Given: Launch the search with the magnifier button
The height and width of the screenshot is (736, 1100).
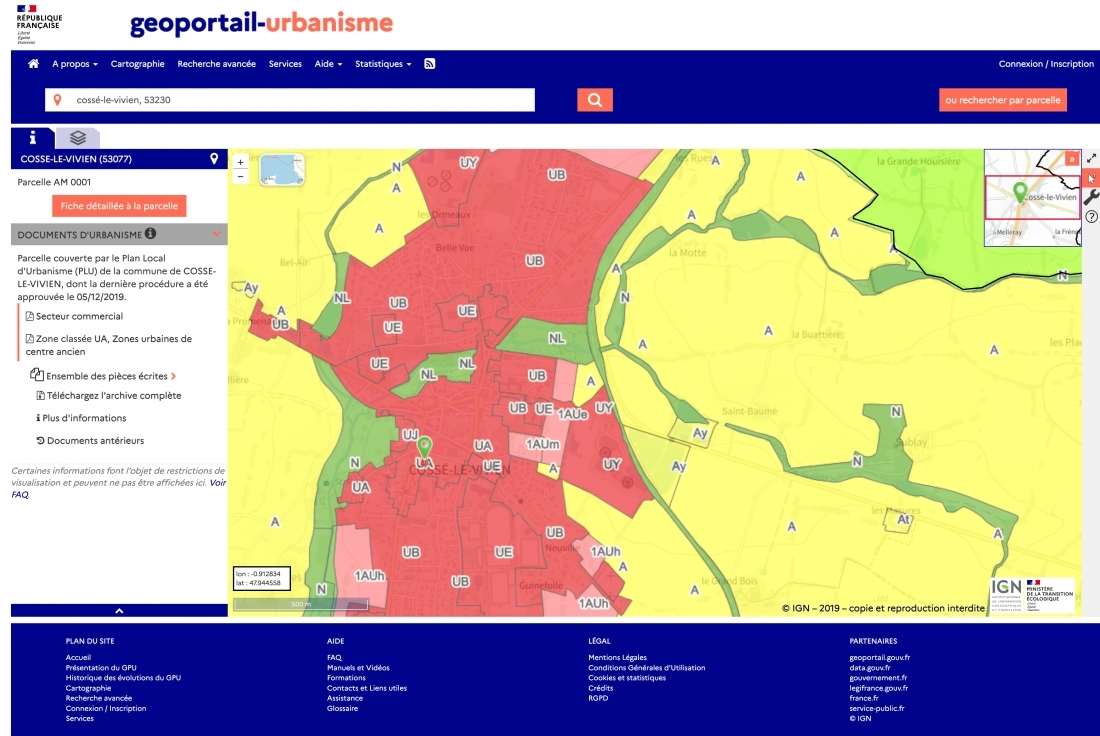Looking at the screenshot, I should pos(594,99).
